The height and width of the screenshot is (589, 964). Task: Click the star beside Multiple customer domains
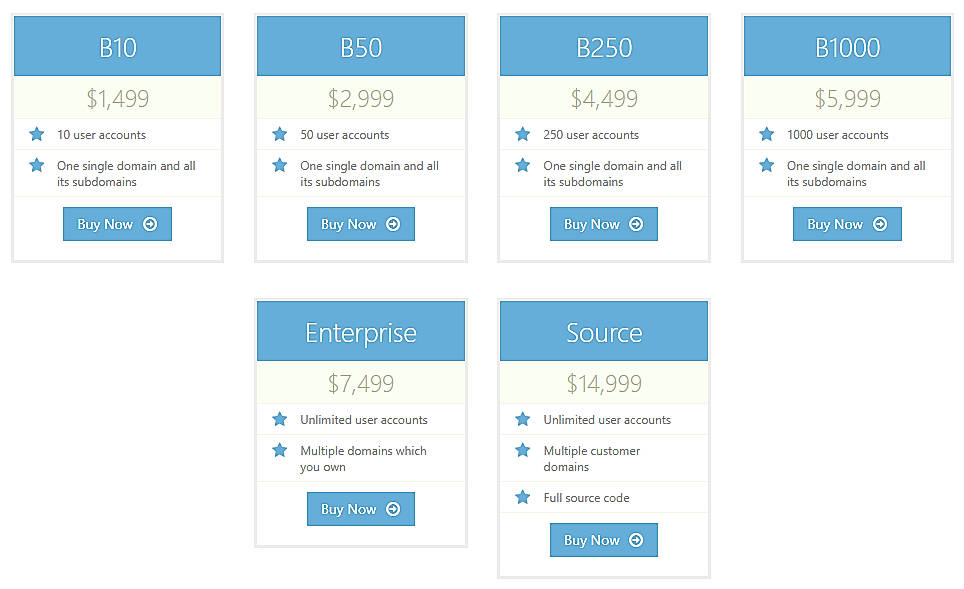pyautogui.click(x=523, y=452)
